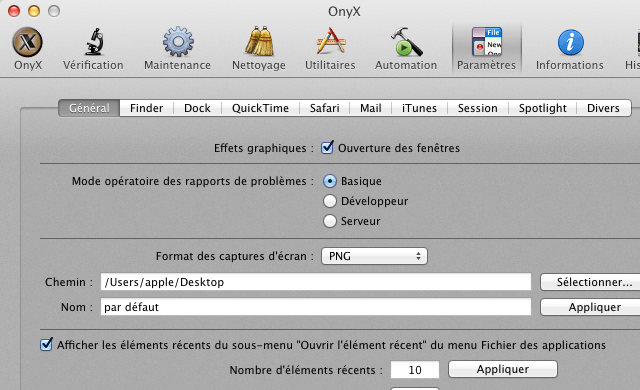Viewport: 640px width, 390px height.
Task: Select the Développeur radio button
Action: [330, 201]
